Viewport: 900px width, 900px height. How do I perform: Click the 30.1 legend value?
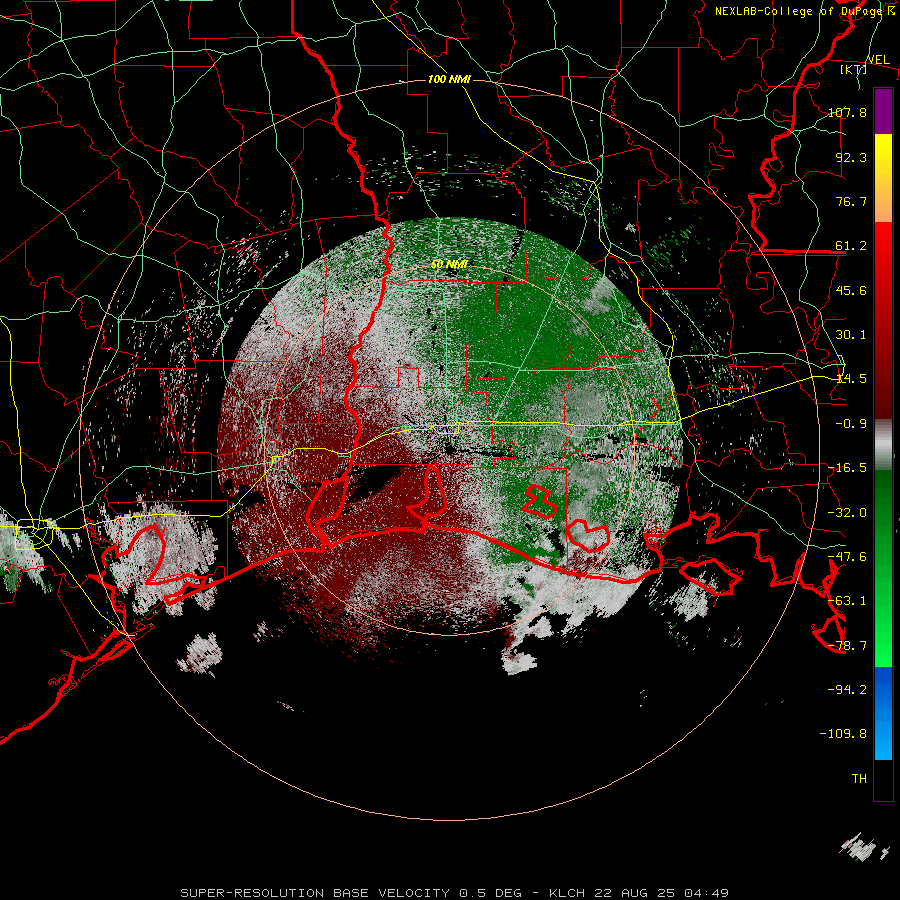851,335
